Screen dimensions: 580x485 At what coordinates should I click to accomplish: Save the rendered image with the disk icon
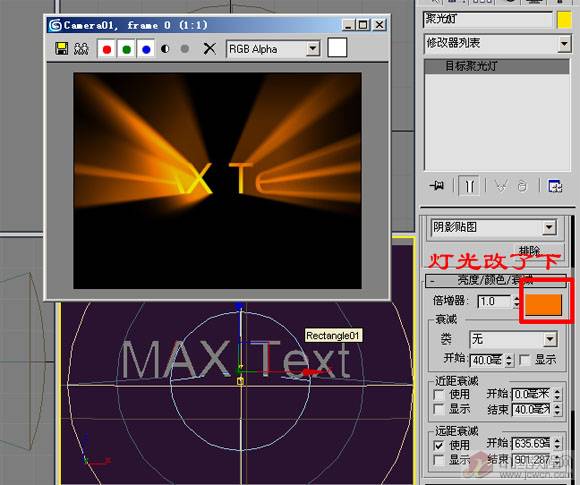click(x=61, y=48)
